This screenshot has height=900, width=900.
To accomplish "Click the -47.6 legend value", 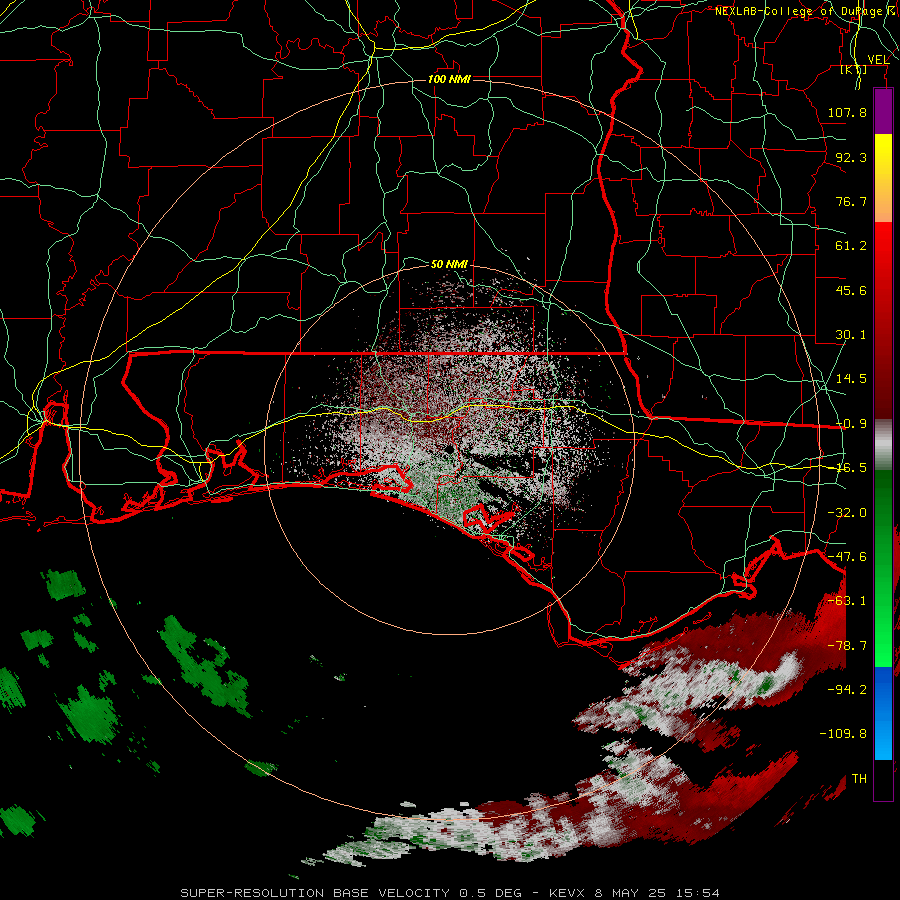I will [x=847, y=557].
